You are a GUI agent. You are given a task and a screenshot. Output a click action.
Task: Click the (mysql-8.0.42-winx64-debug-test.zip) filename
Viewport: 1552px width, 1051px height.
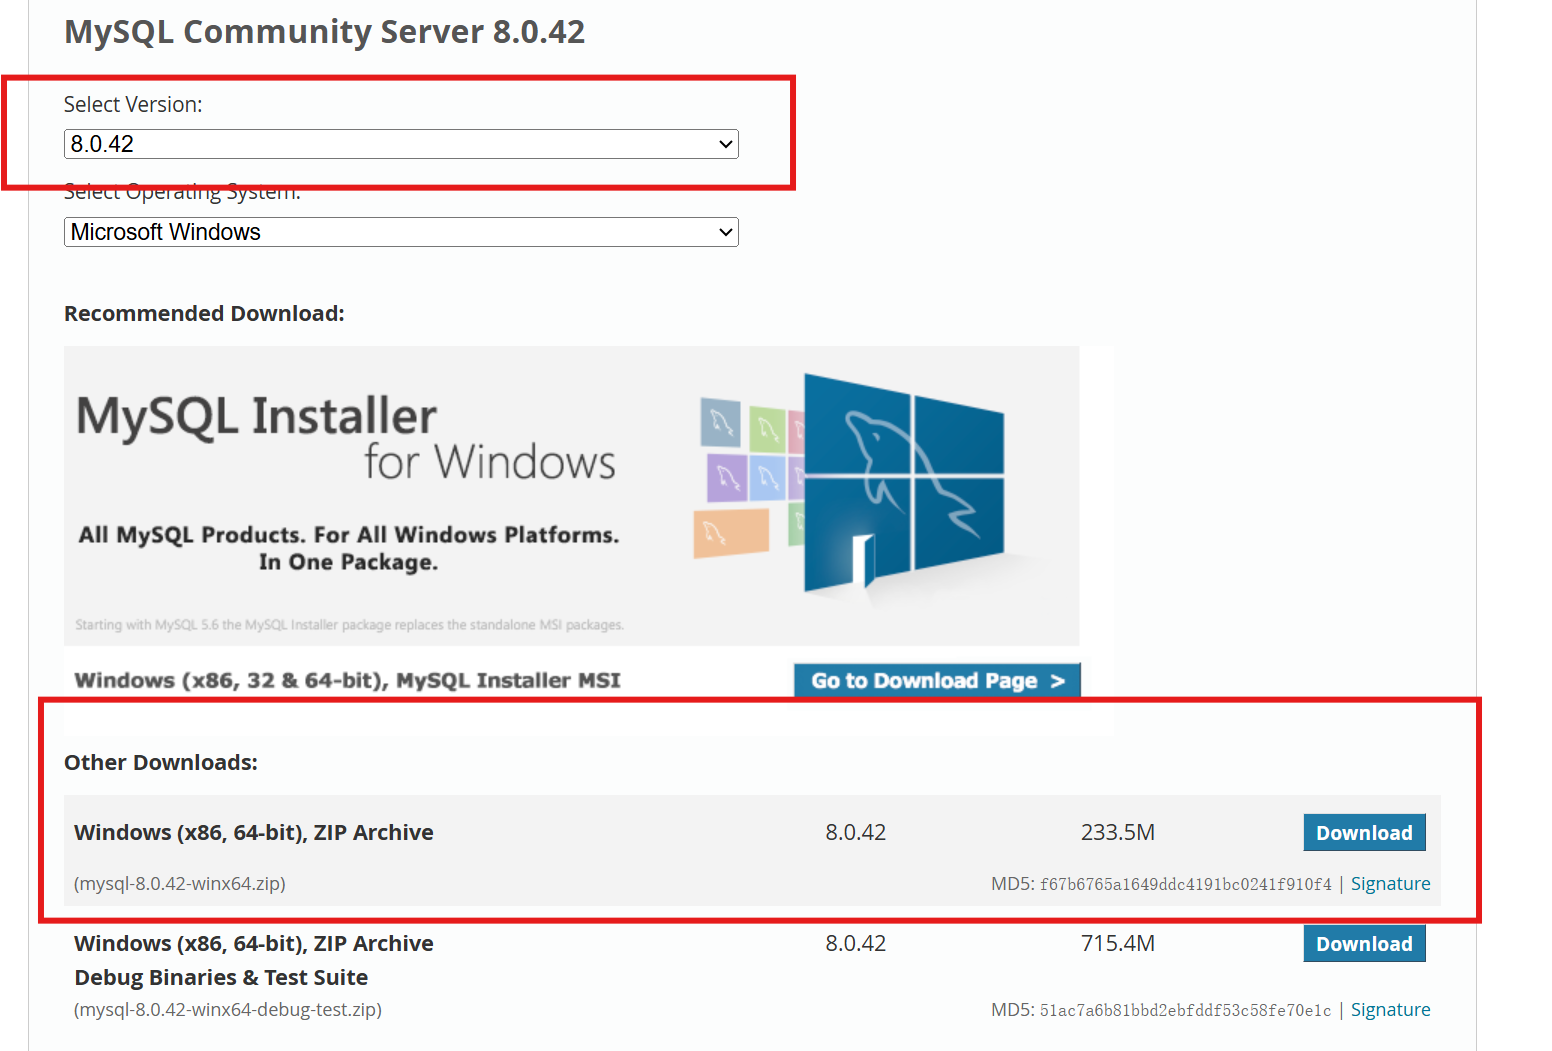coord(228,1010)
